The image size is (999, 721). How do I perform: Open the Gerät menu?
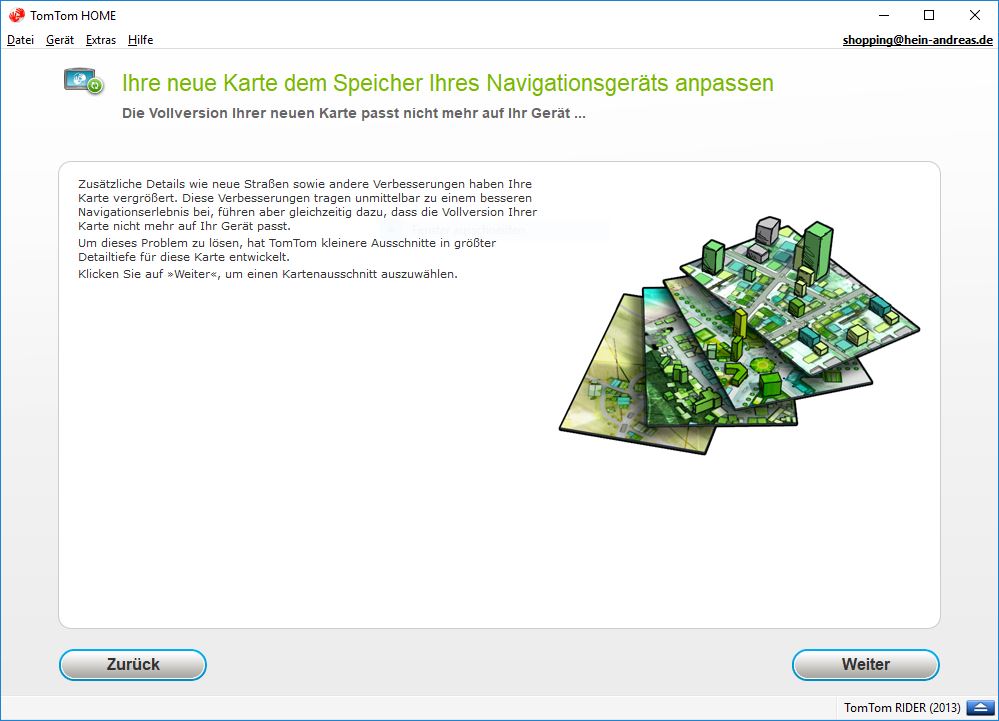click(x=60, y=40)
